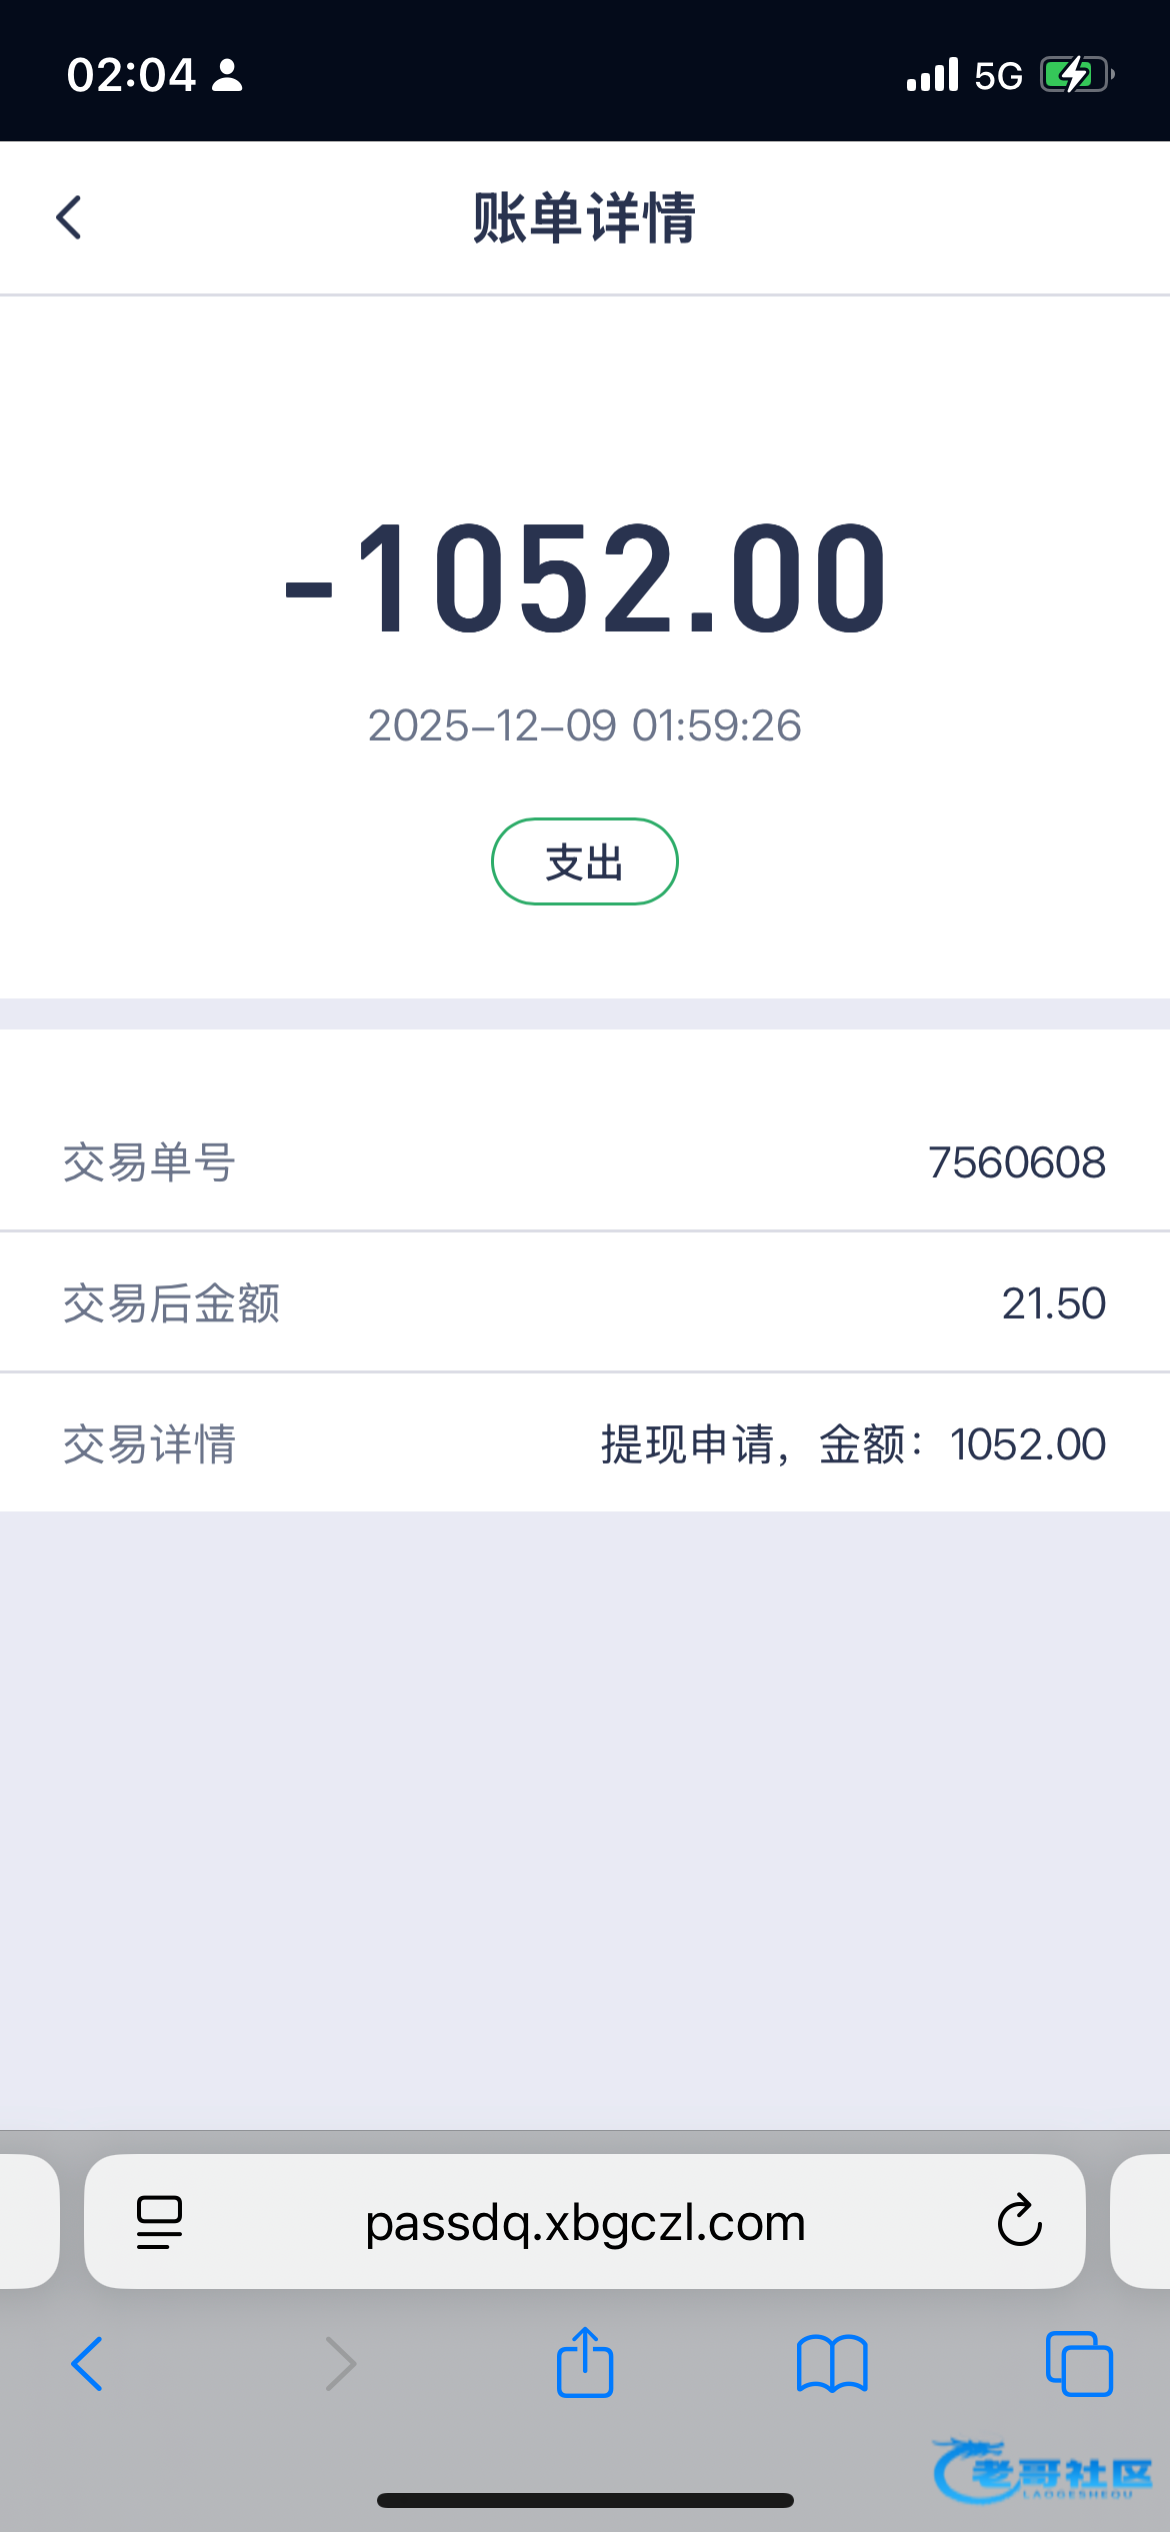Tap the 交易后金额 21.50 row
Image resolution: width=1170 pixels, height=2532 pixels.
point(585,1303)
